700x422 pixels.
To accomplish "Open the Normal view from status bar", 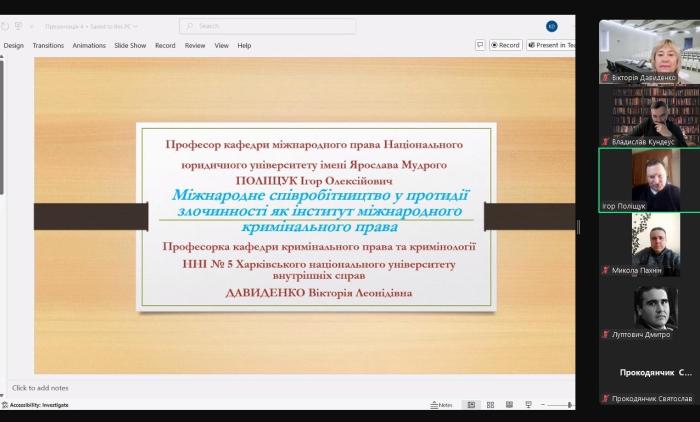I will (x=471, y=405).
